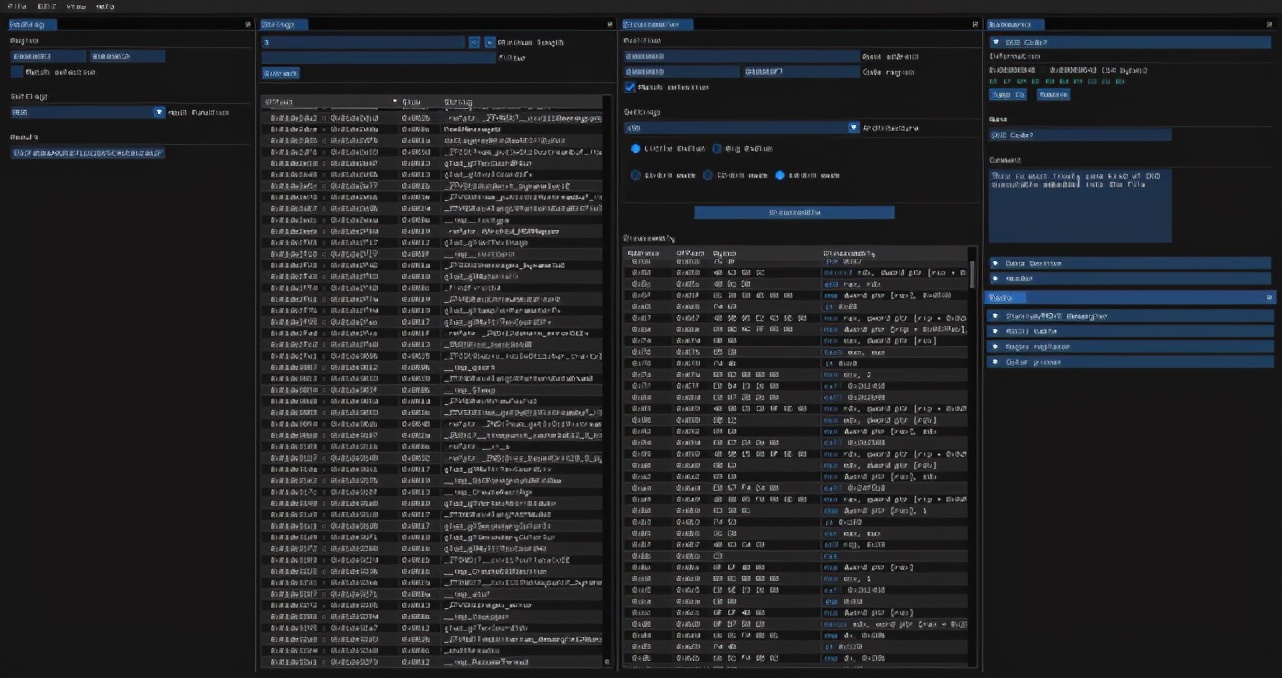Select the 32-bit mode radio button
Viewport: 1282px width, 678px height.
point(708,175)
